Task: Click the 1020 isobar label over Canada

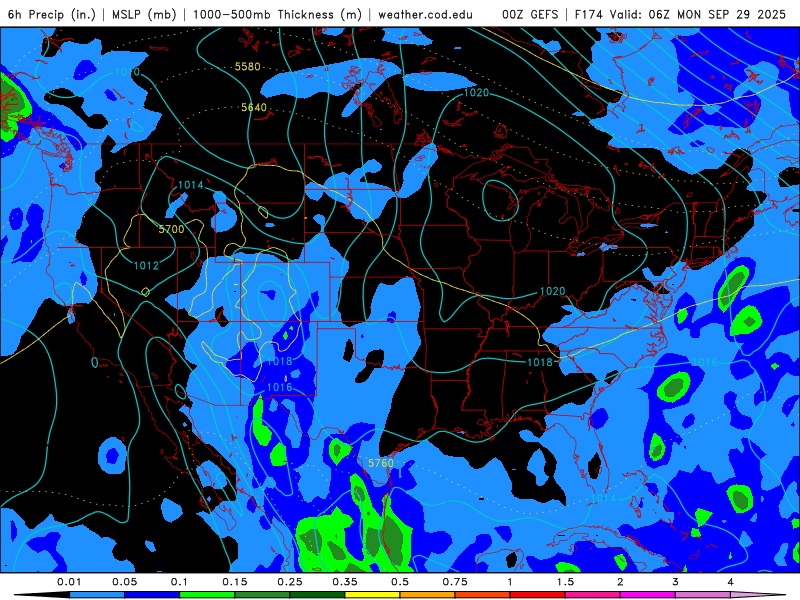Action: (476, 93)
